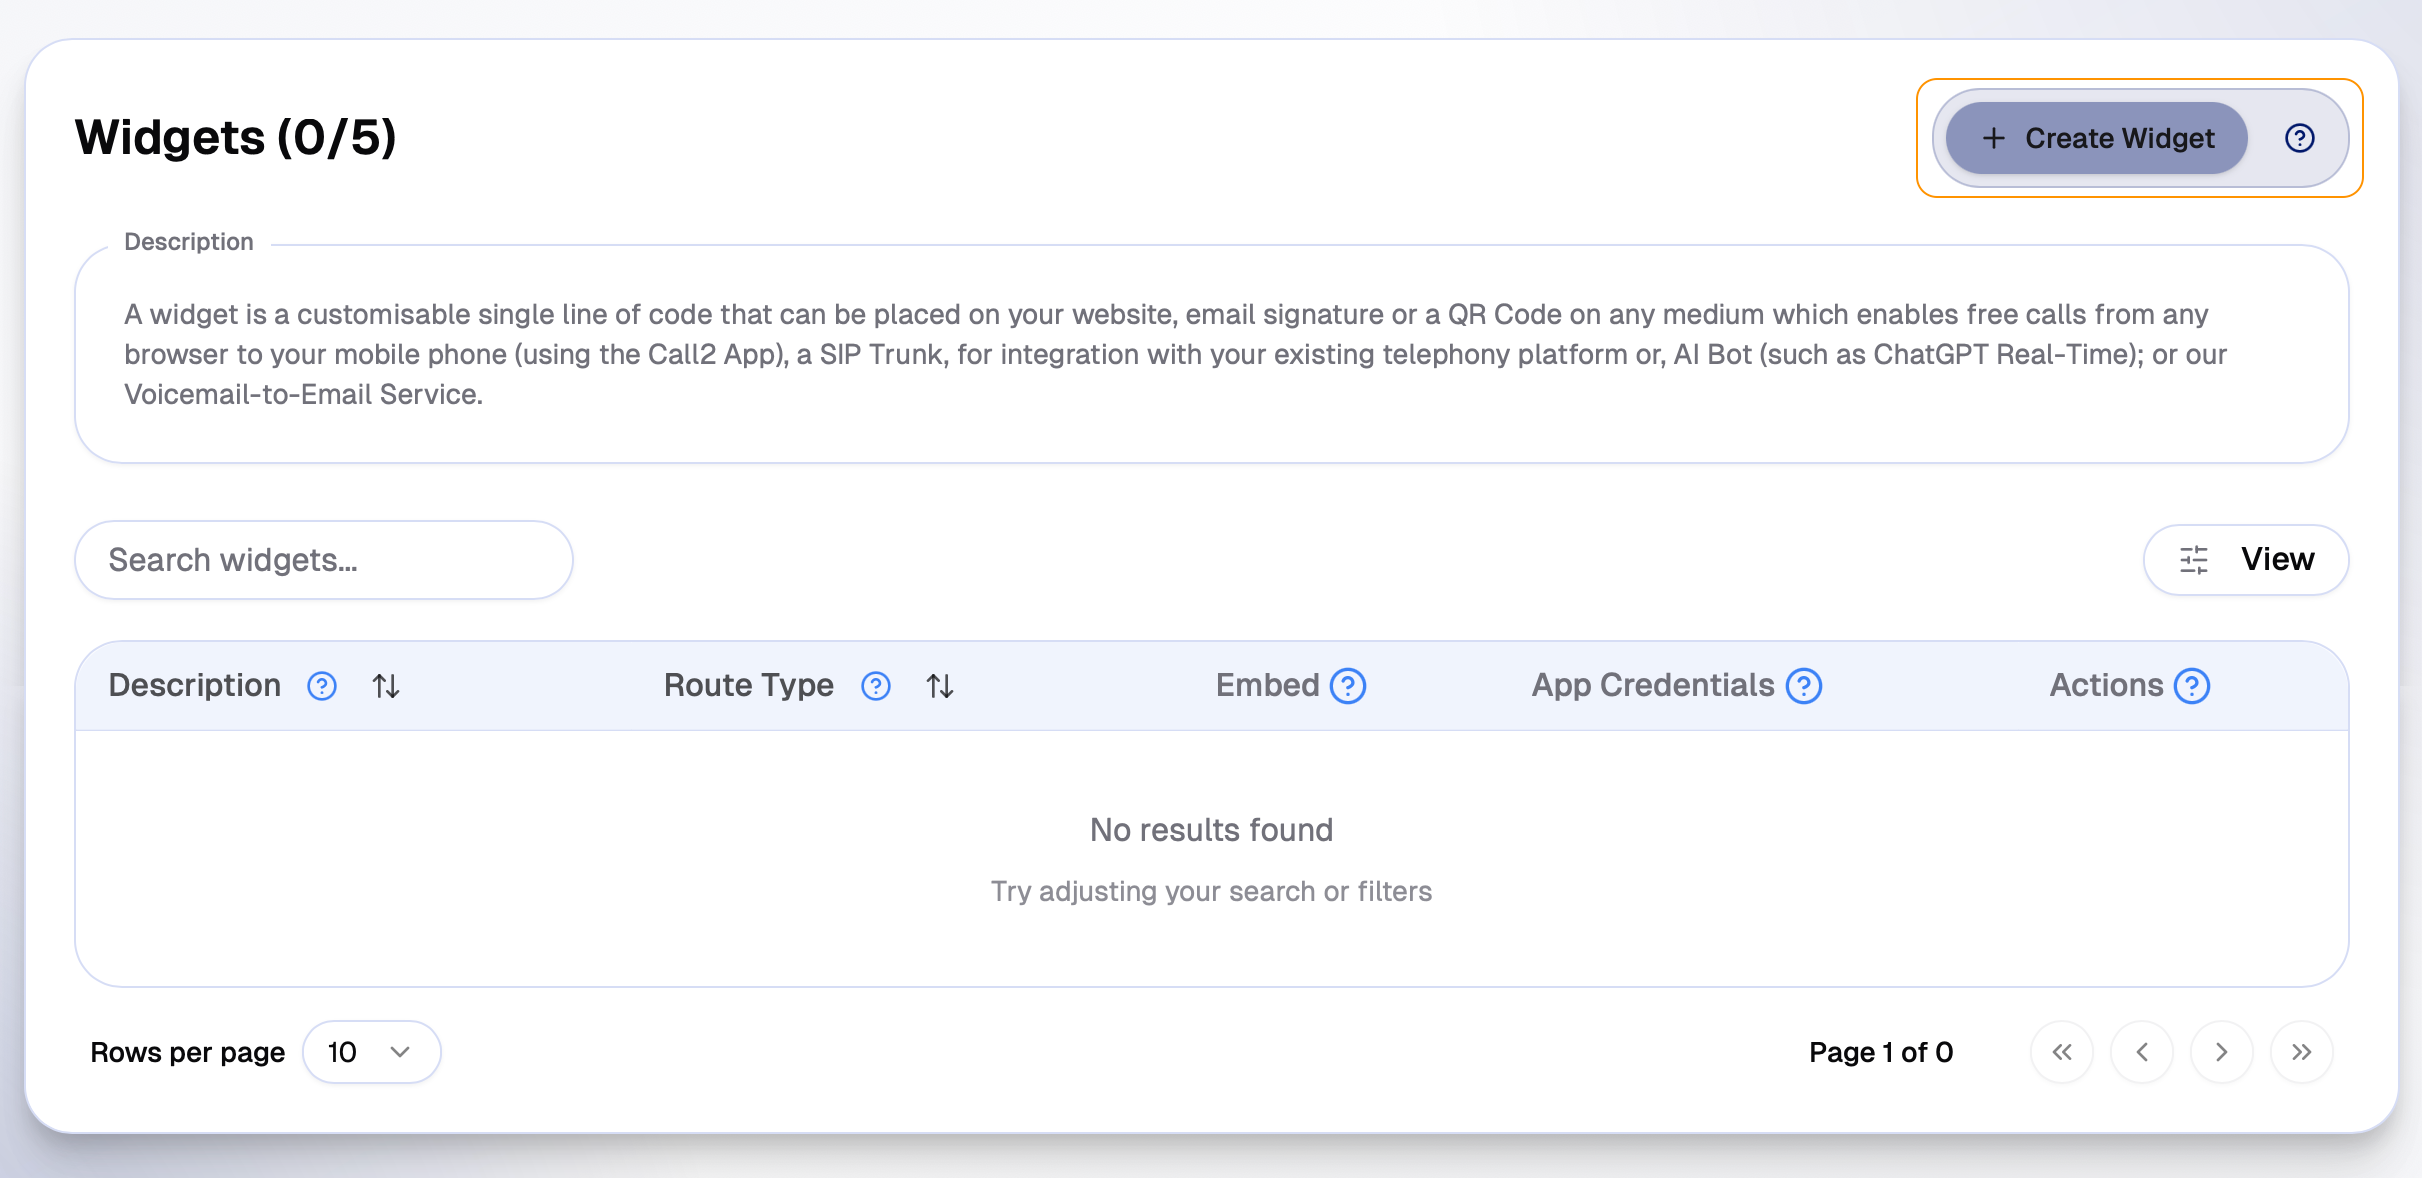
Task: Focus the Search widgets field
Action: [x=323, y=560]
